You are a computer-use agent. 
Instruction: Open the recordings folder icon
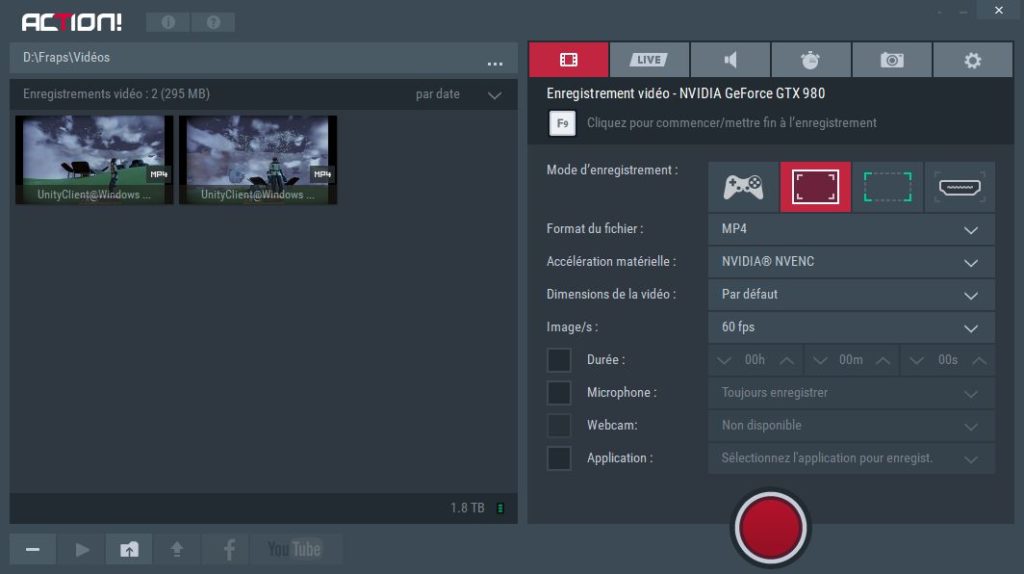pos(129,549)
